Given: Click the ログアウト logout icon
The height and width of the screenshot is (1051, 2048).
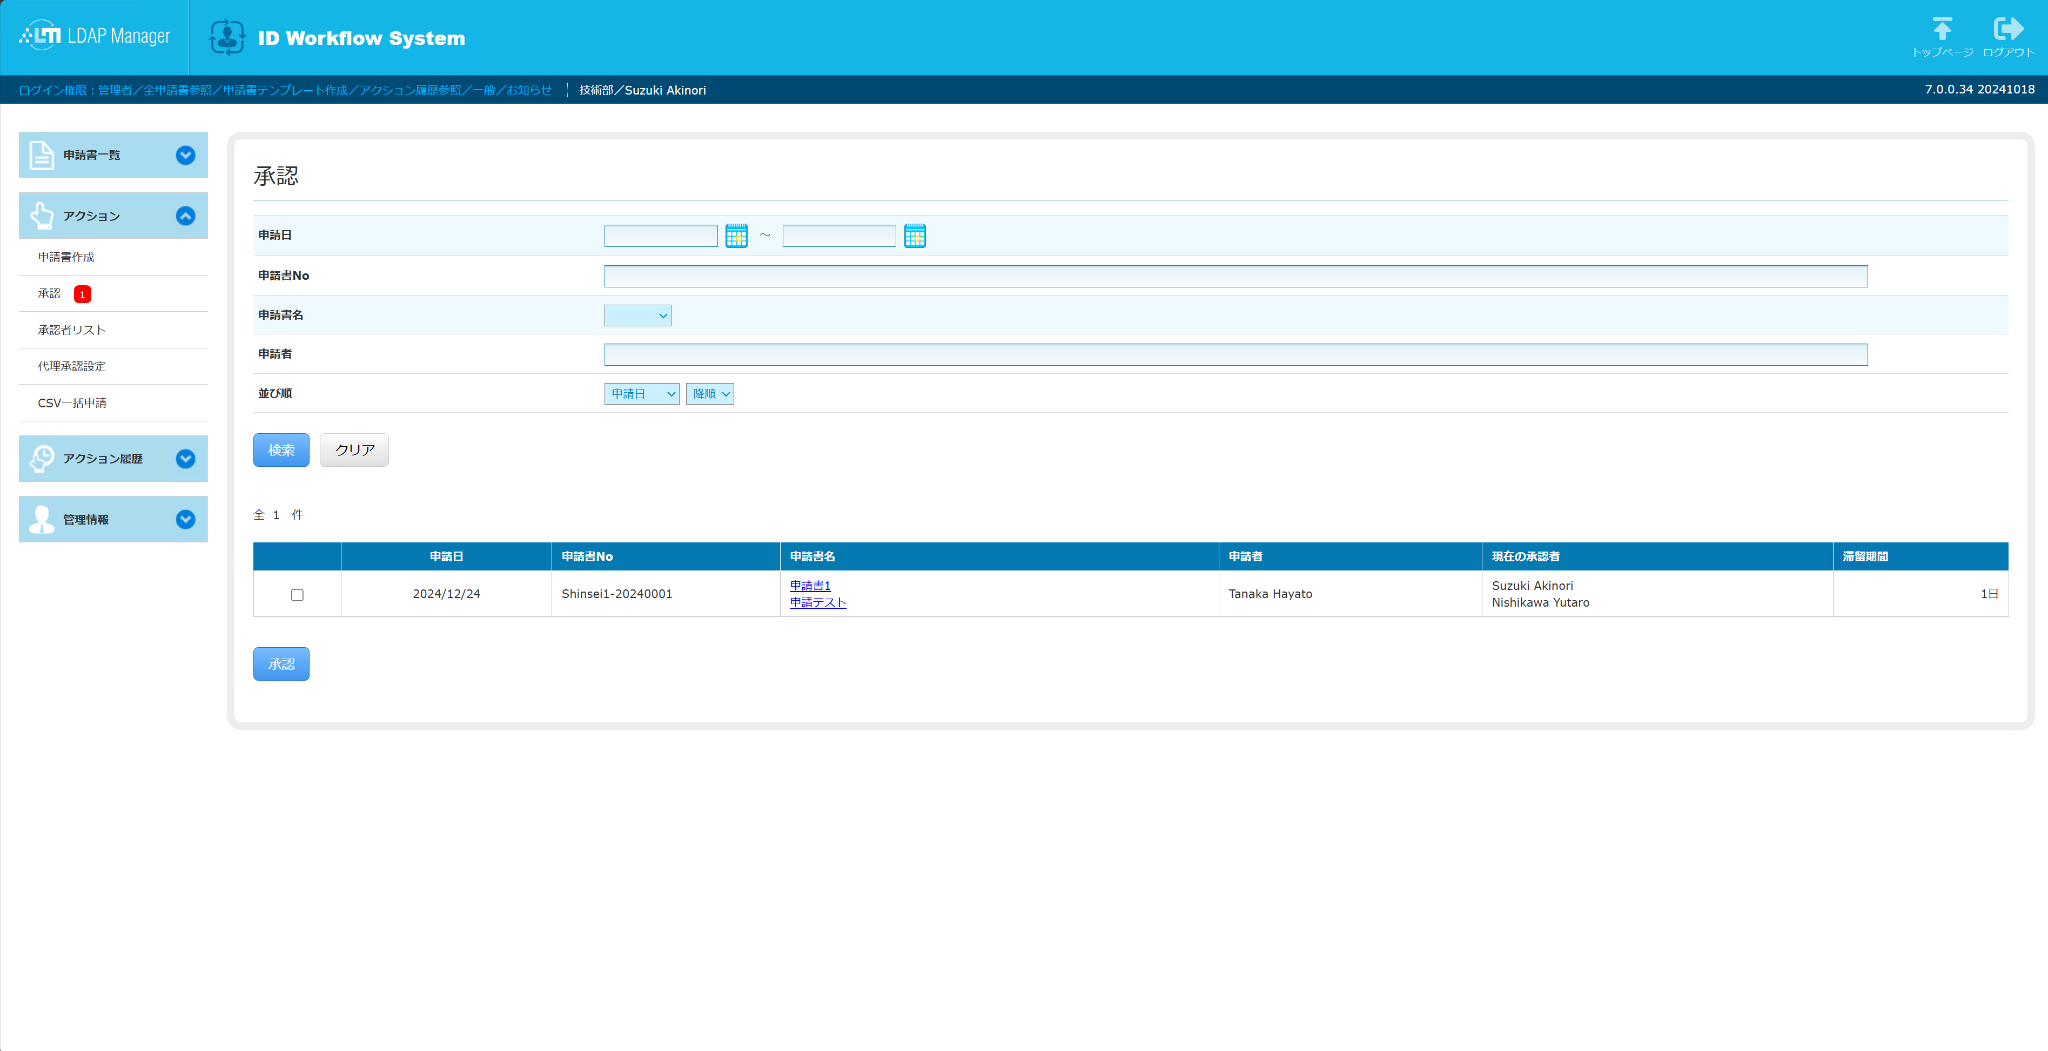Looking at the screenshot, I should [2008, 37].
